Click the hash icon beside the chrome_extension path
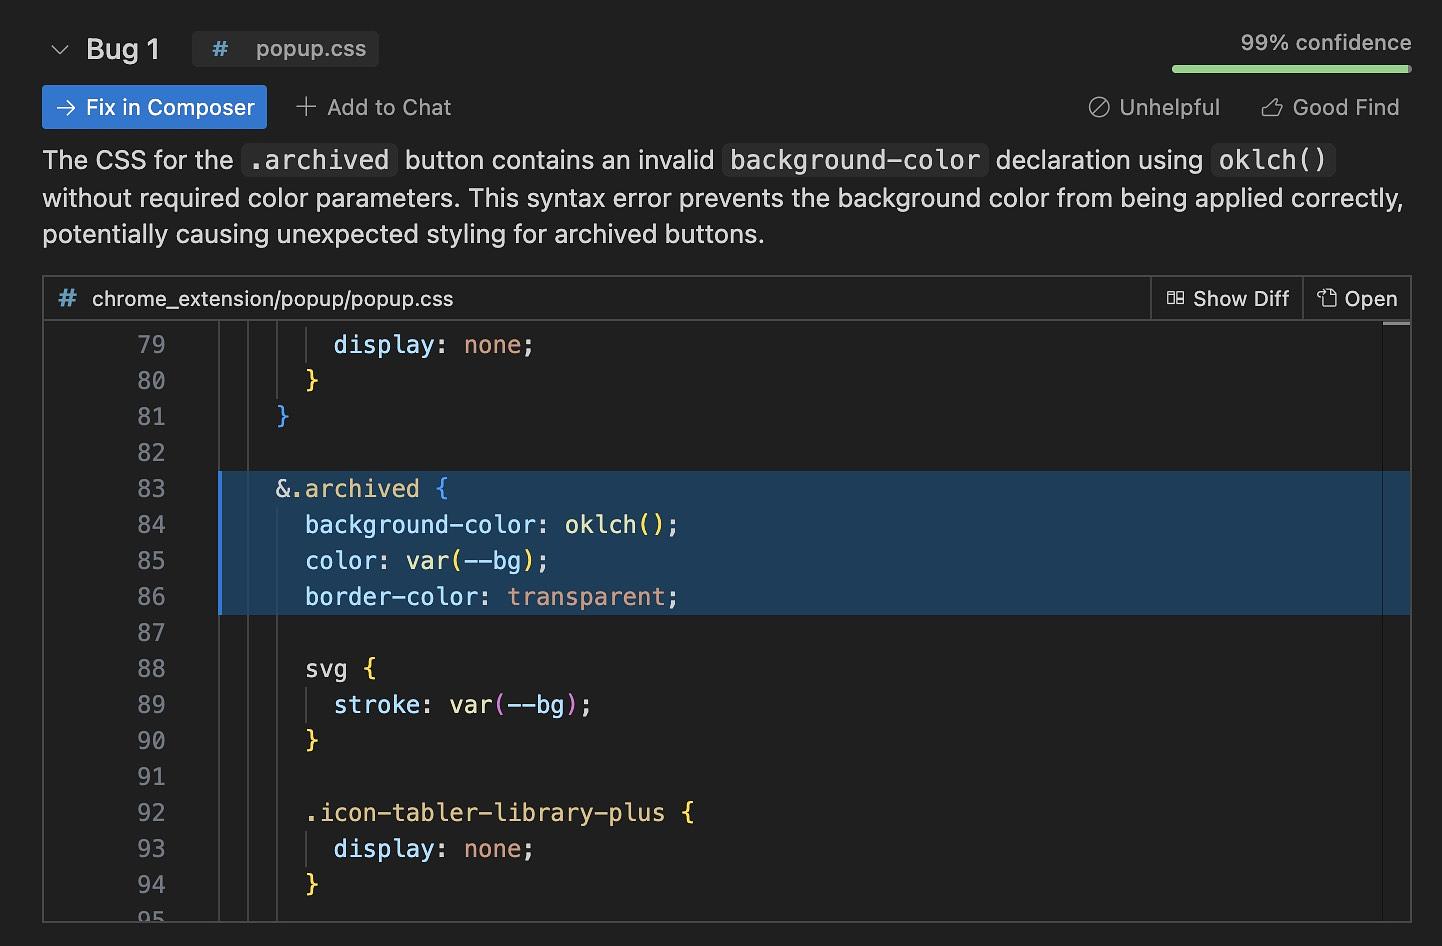Image resolution: width=1442 pixels, height=946 pixels. click(x=67, y=298)
